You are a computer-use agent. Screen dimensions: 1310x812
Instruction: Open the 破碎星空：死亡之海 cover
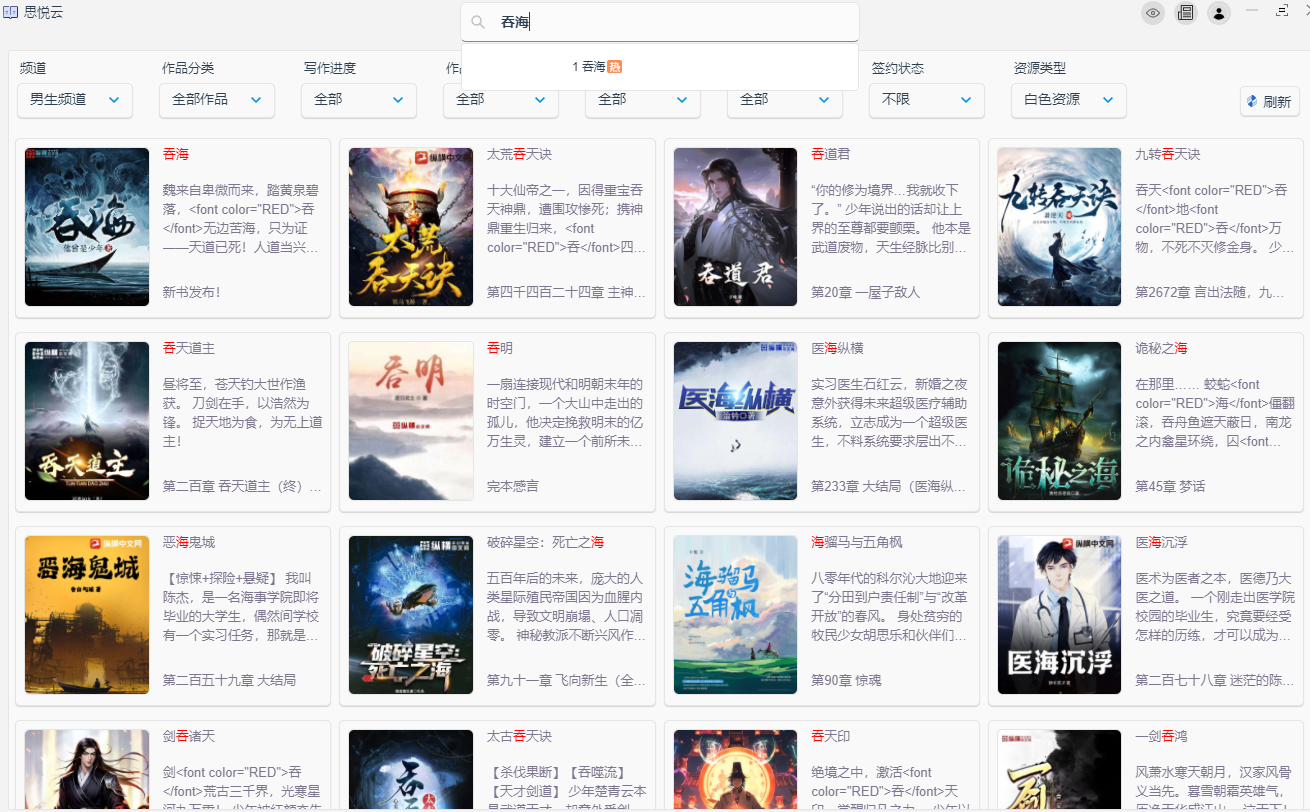click(411, 615)
